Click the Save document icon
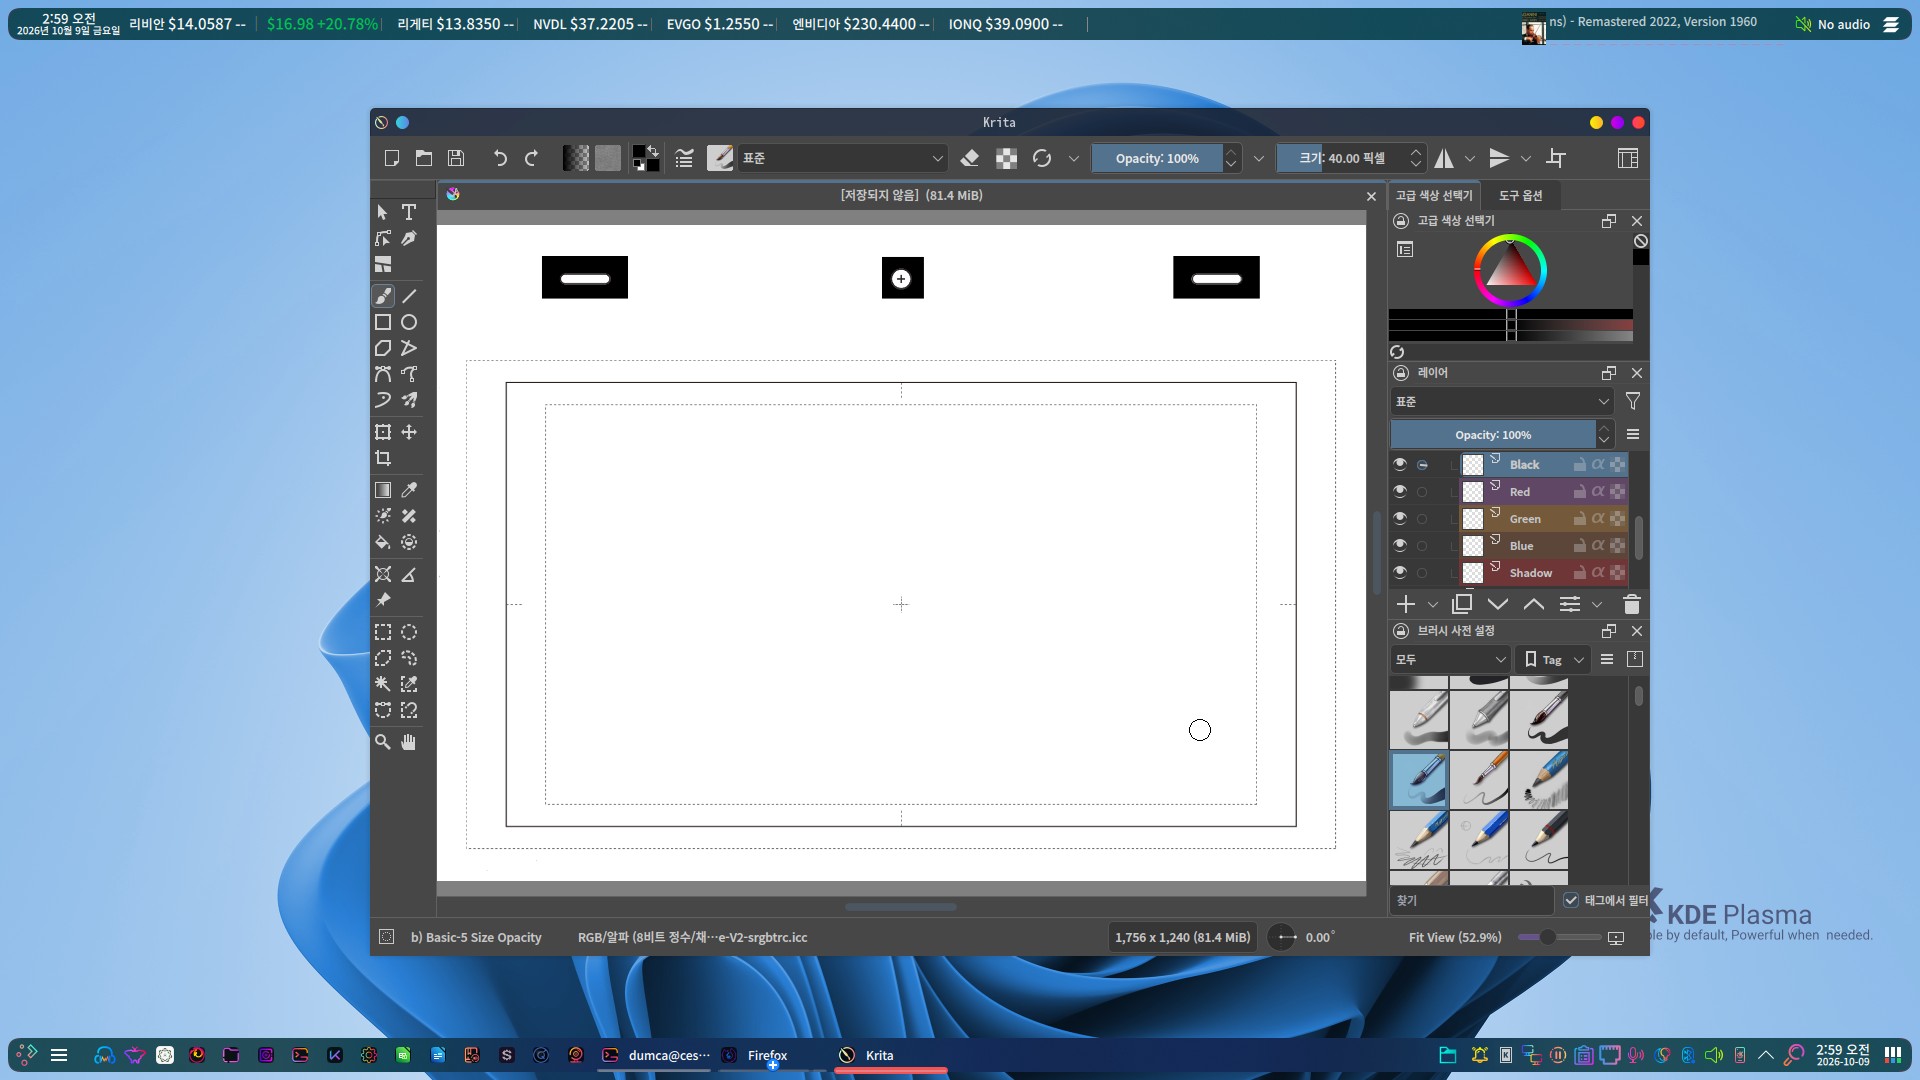1920x1080 pixels. click(x=456, y=158)
